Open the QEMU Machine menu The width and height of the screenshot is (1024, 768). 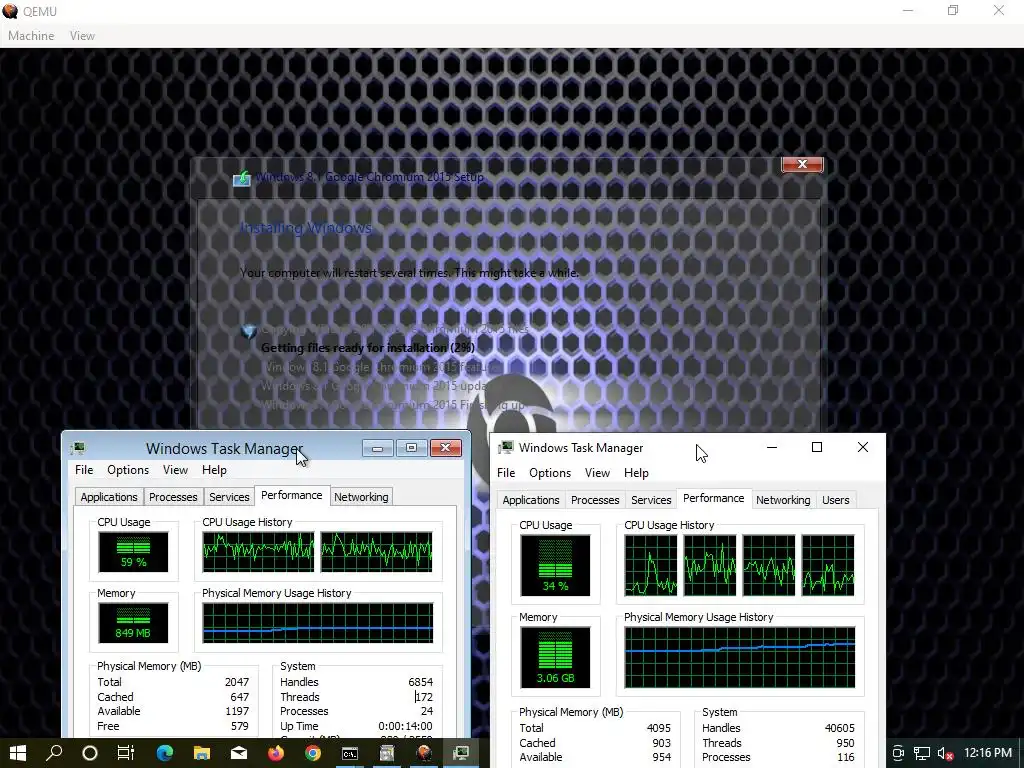[31, 36]
